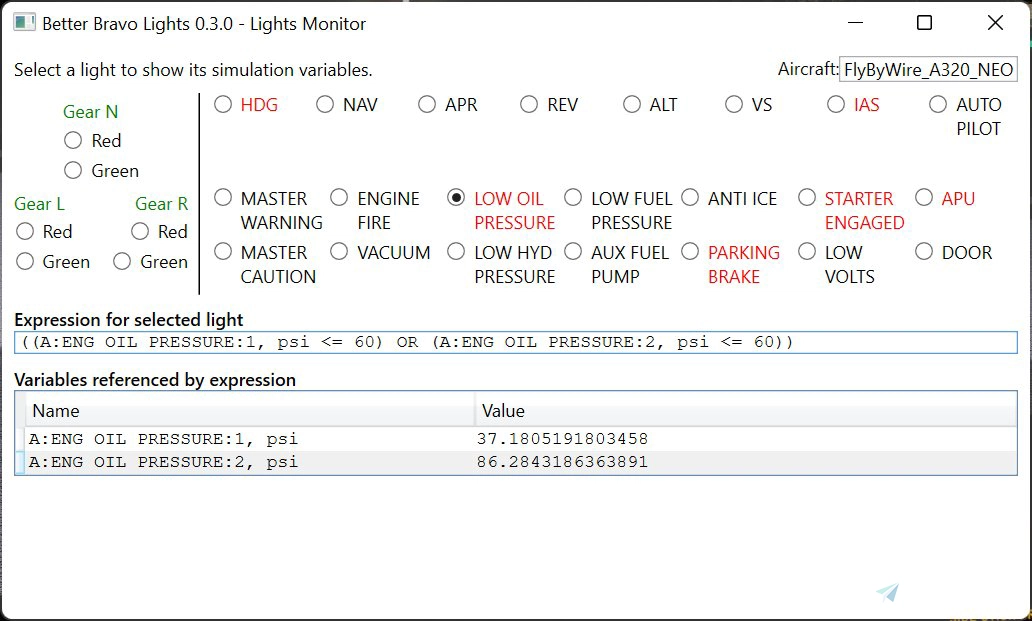Viewport: 1032px width, 621px height.
Task: Choose the MASTER WARNING light
Action: coord(223,197)
